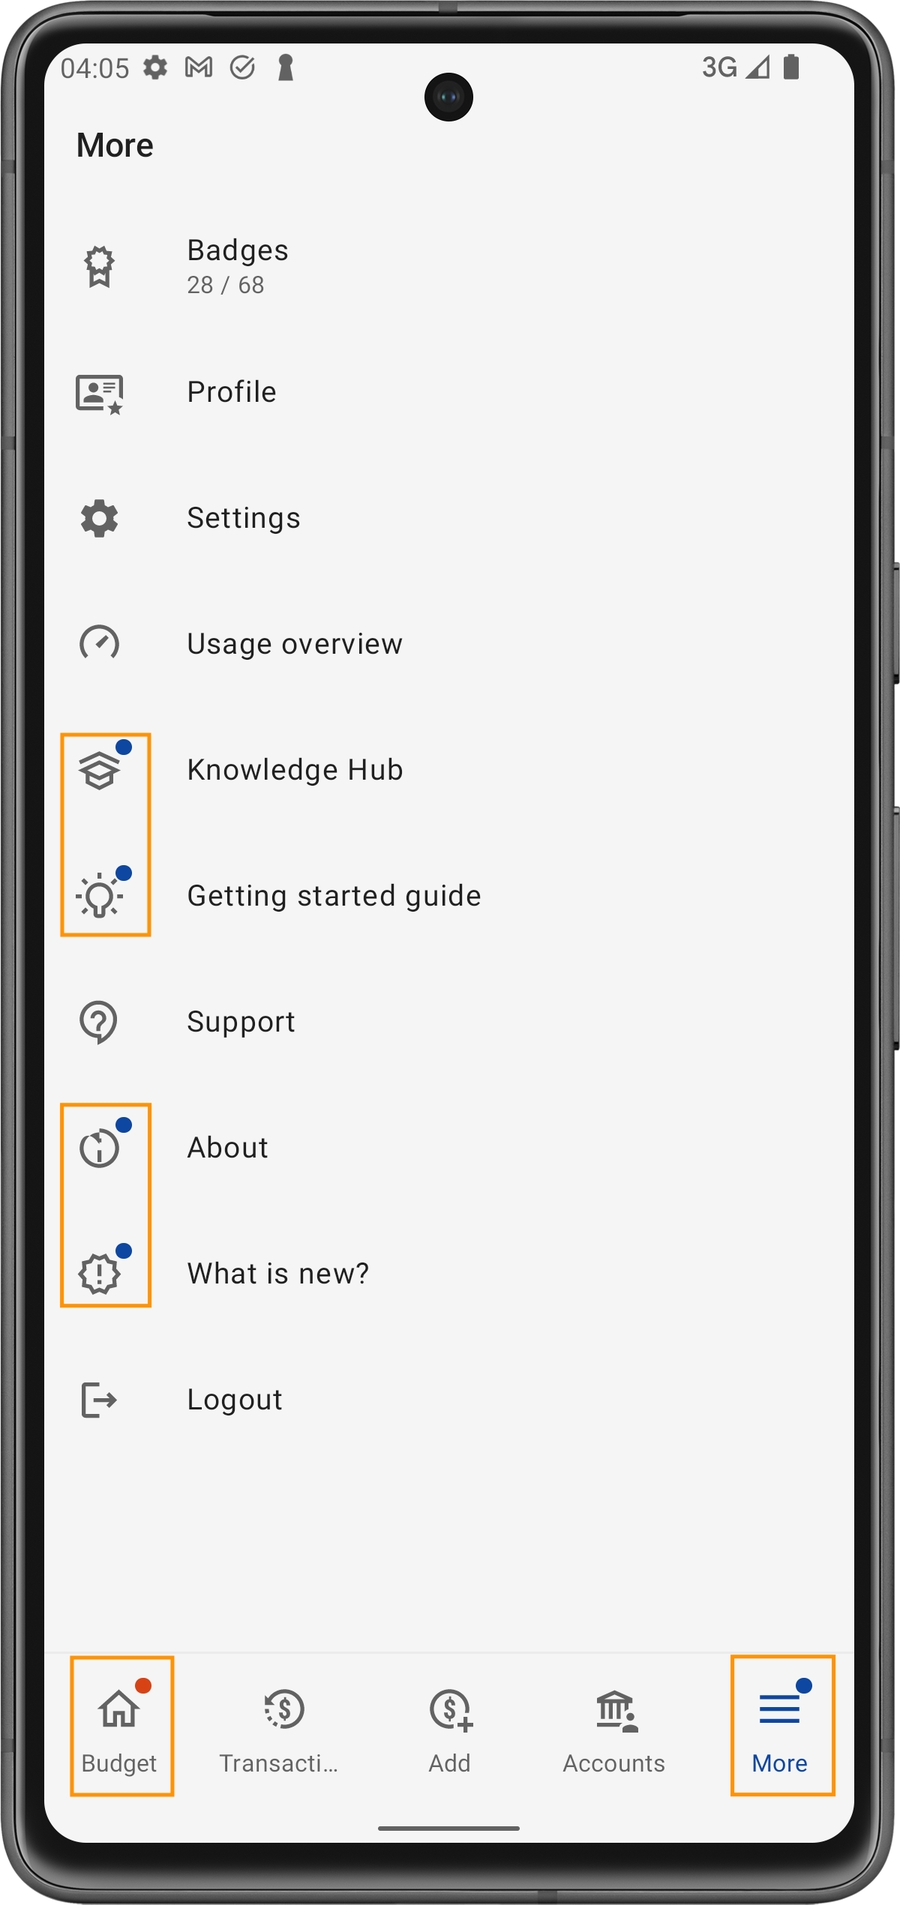900x1905 pixels.
Task: Tap Add in bottom navigation
Action: click(x=450, y=1727)
